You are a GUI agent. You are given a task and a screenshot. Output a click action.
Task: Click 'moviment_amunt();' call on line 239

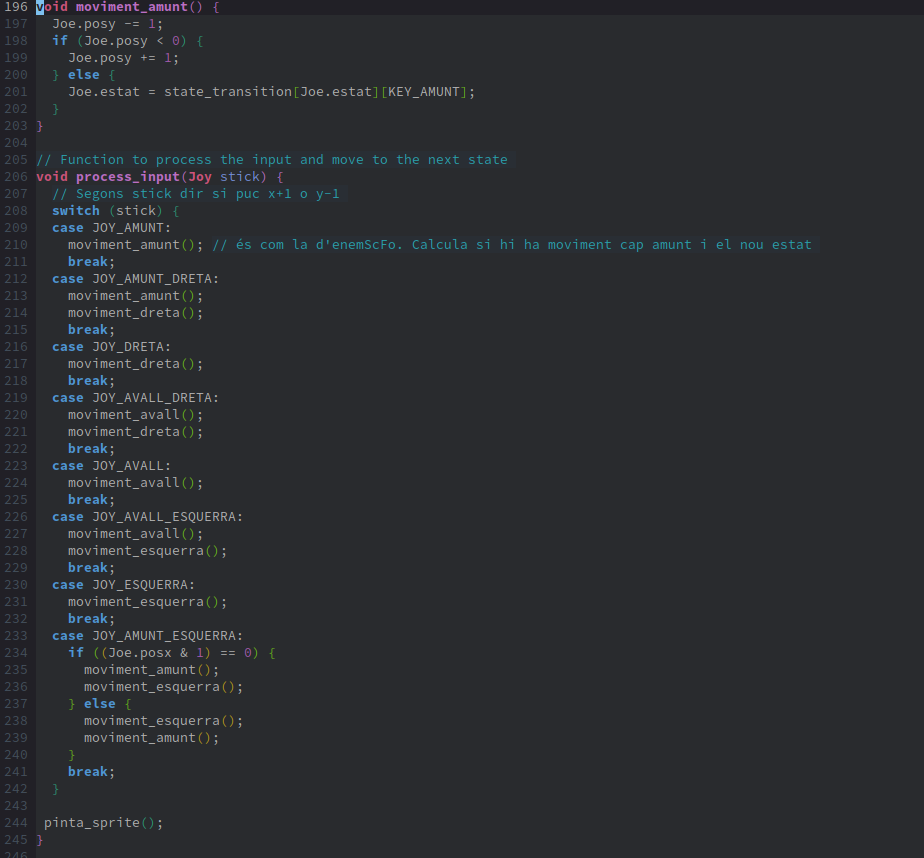(151, 738)
